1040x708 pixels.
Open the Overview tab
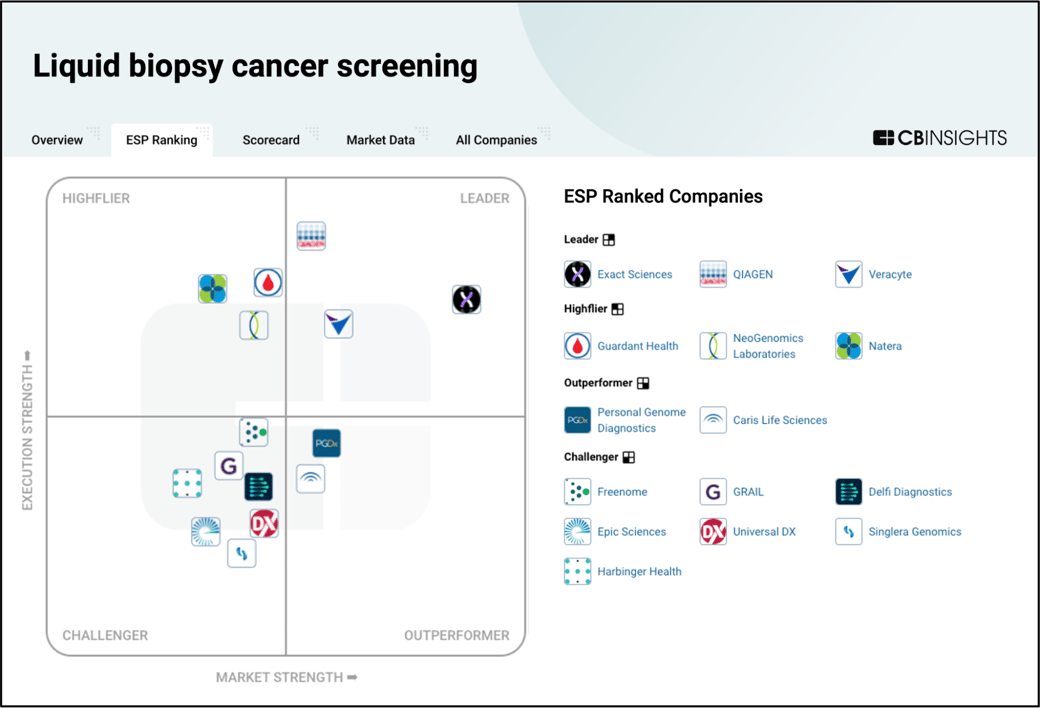click(x=57, y=140)
